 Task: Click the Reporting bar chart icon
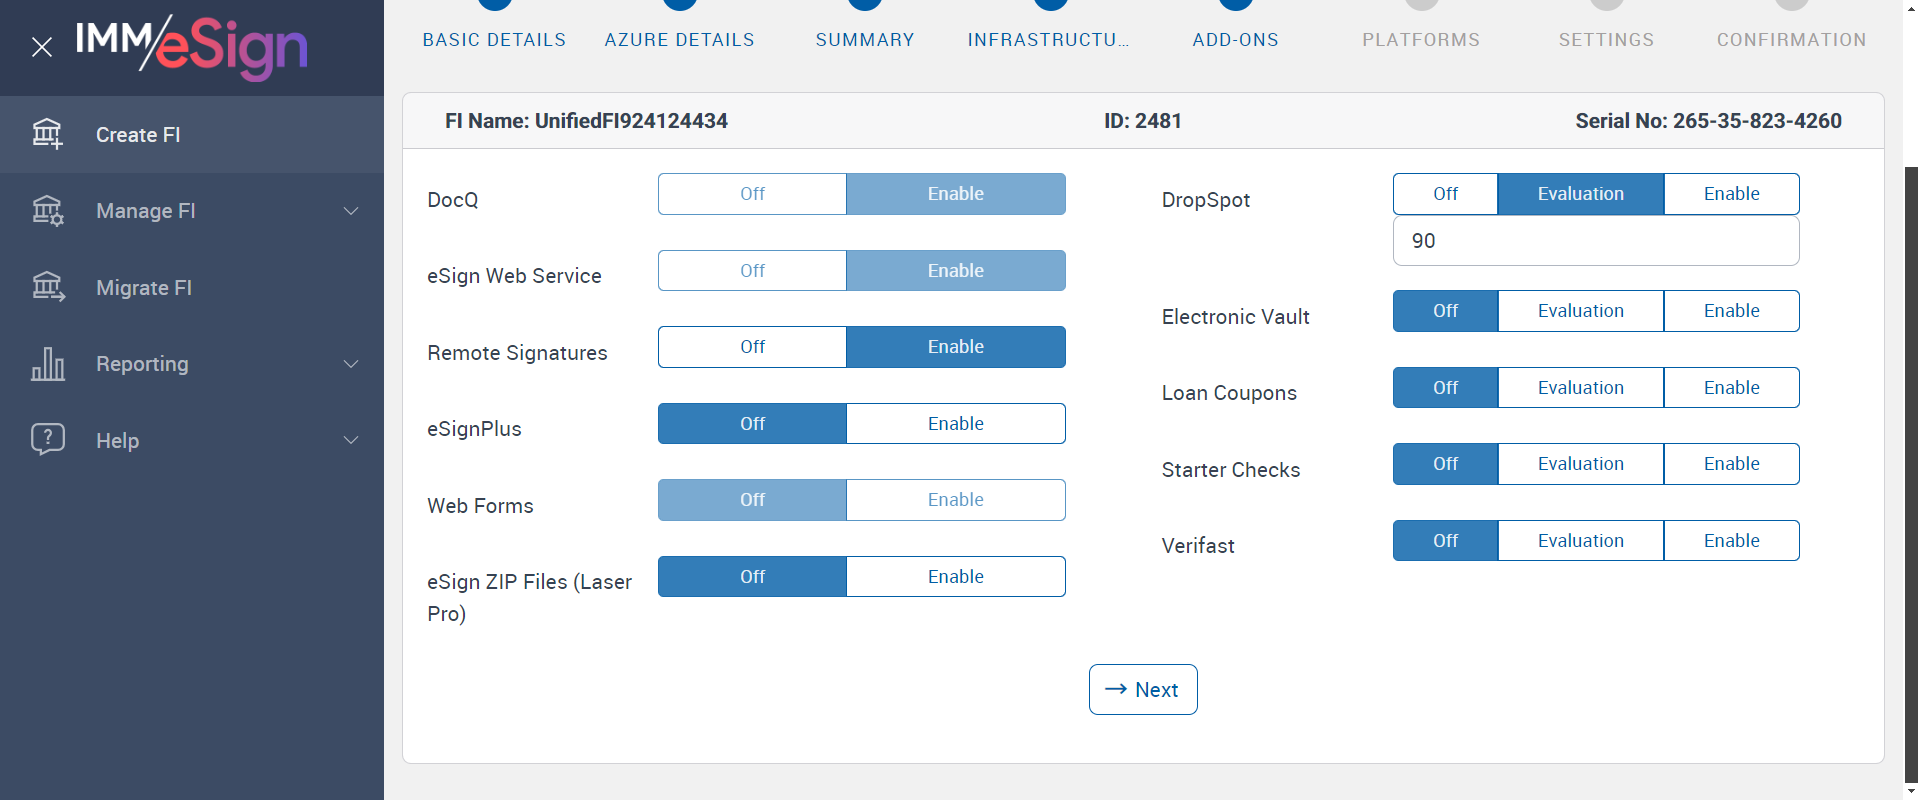(x=47, y=364)
